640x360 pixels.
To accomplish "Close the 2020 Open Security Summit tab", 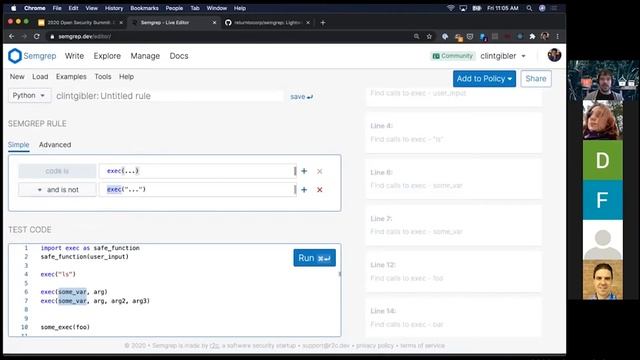I will [x=121, y=23].
